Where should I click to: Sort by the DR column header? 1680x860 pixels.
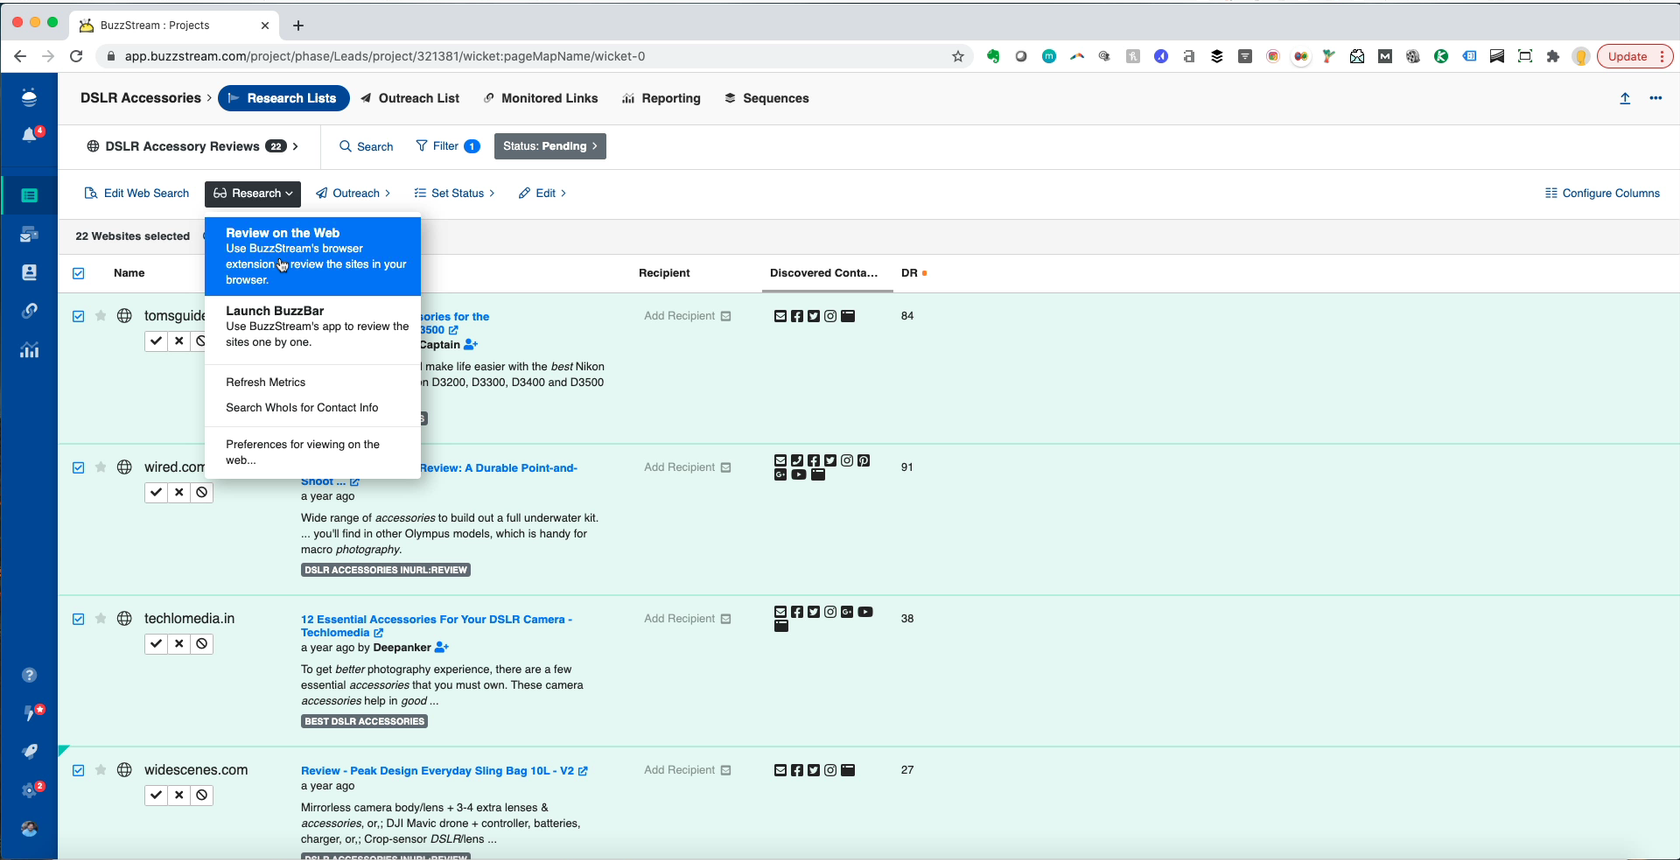pyautogui.click(x=909, y=273)
